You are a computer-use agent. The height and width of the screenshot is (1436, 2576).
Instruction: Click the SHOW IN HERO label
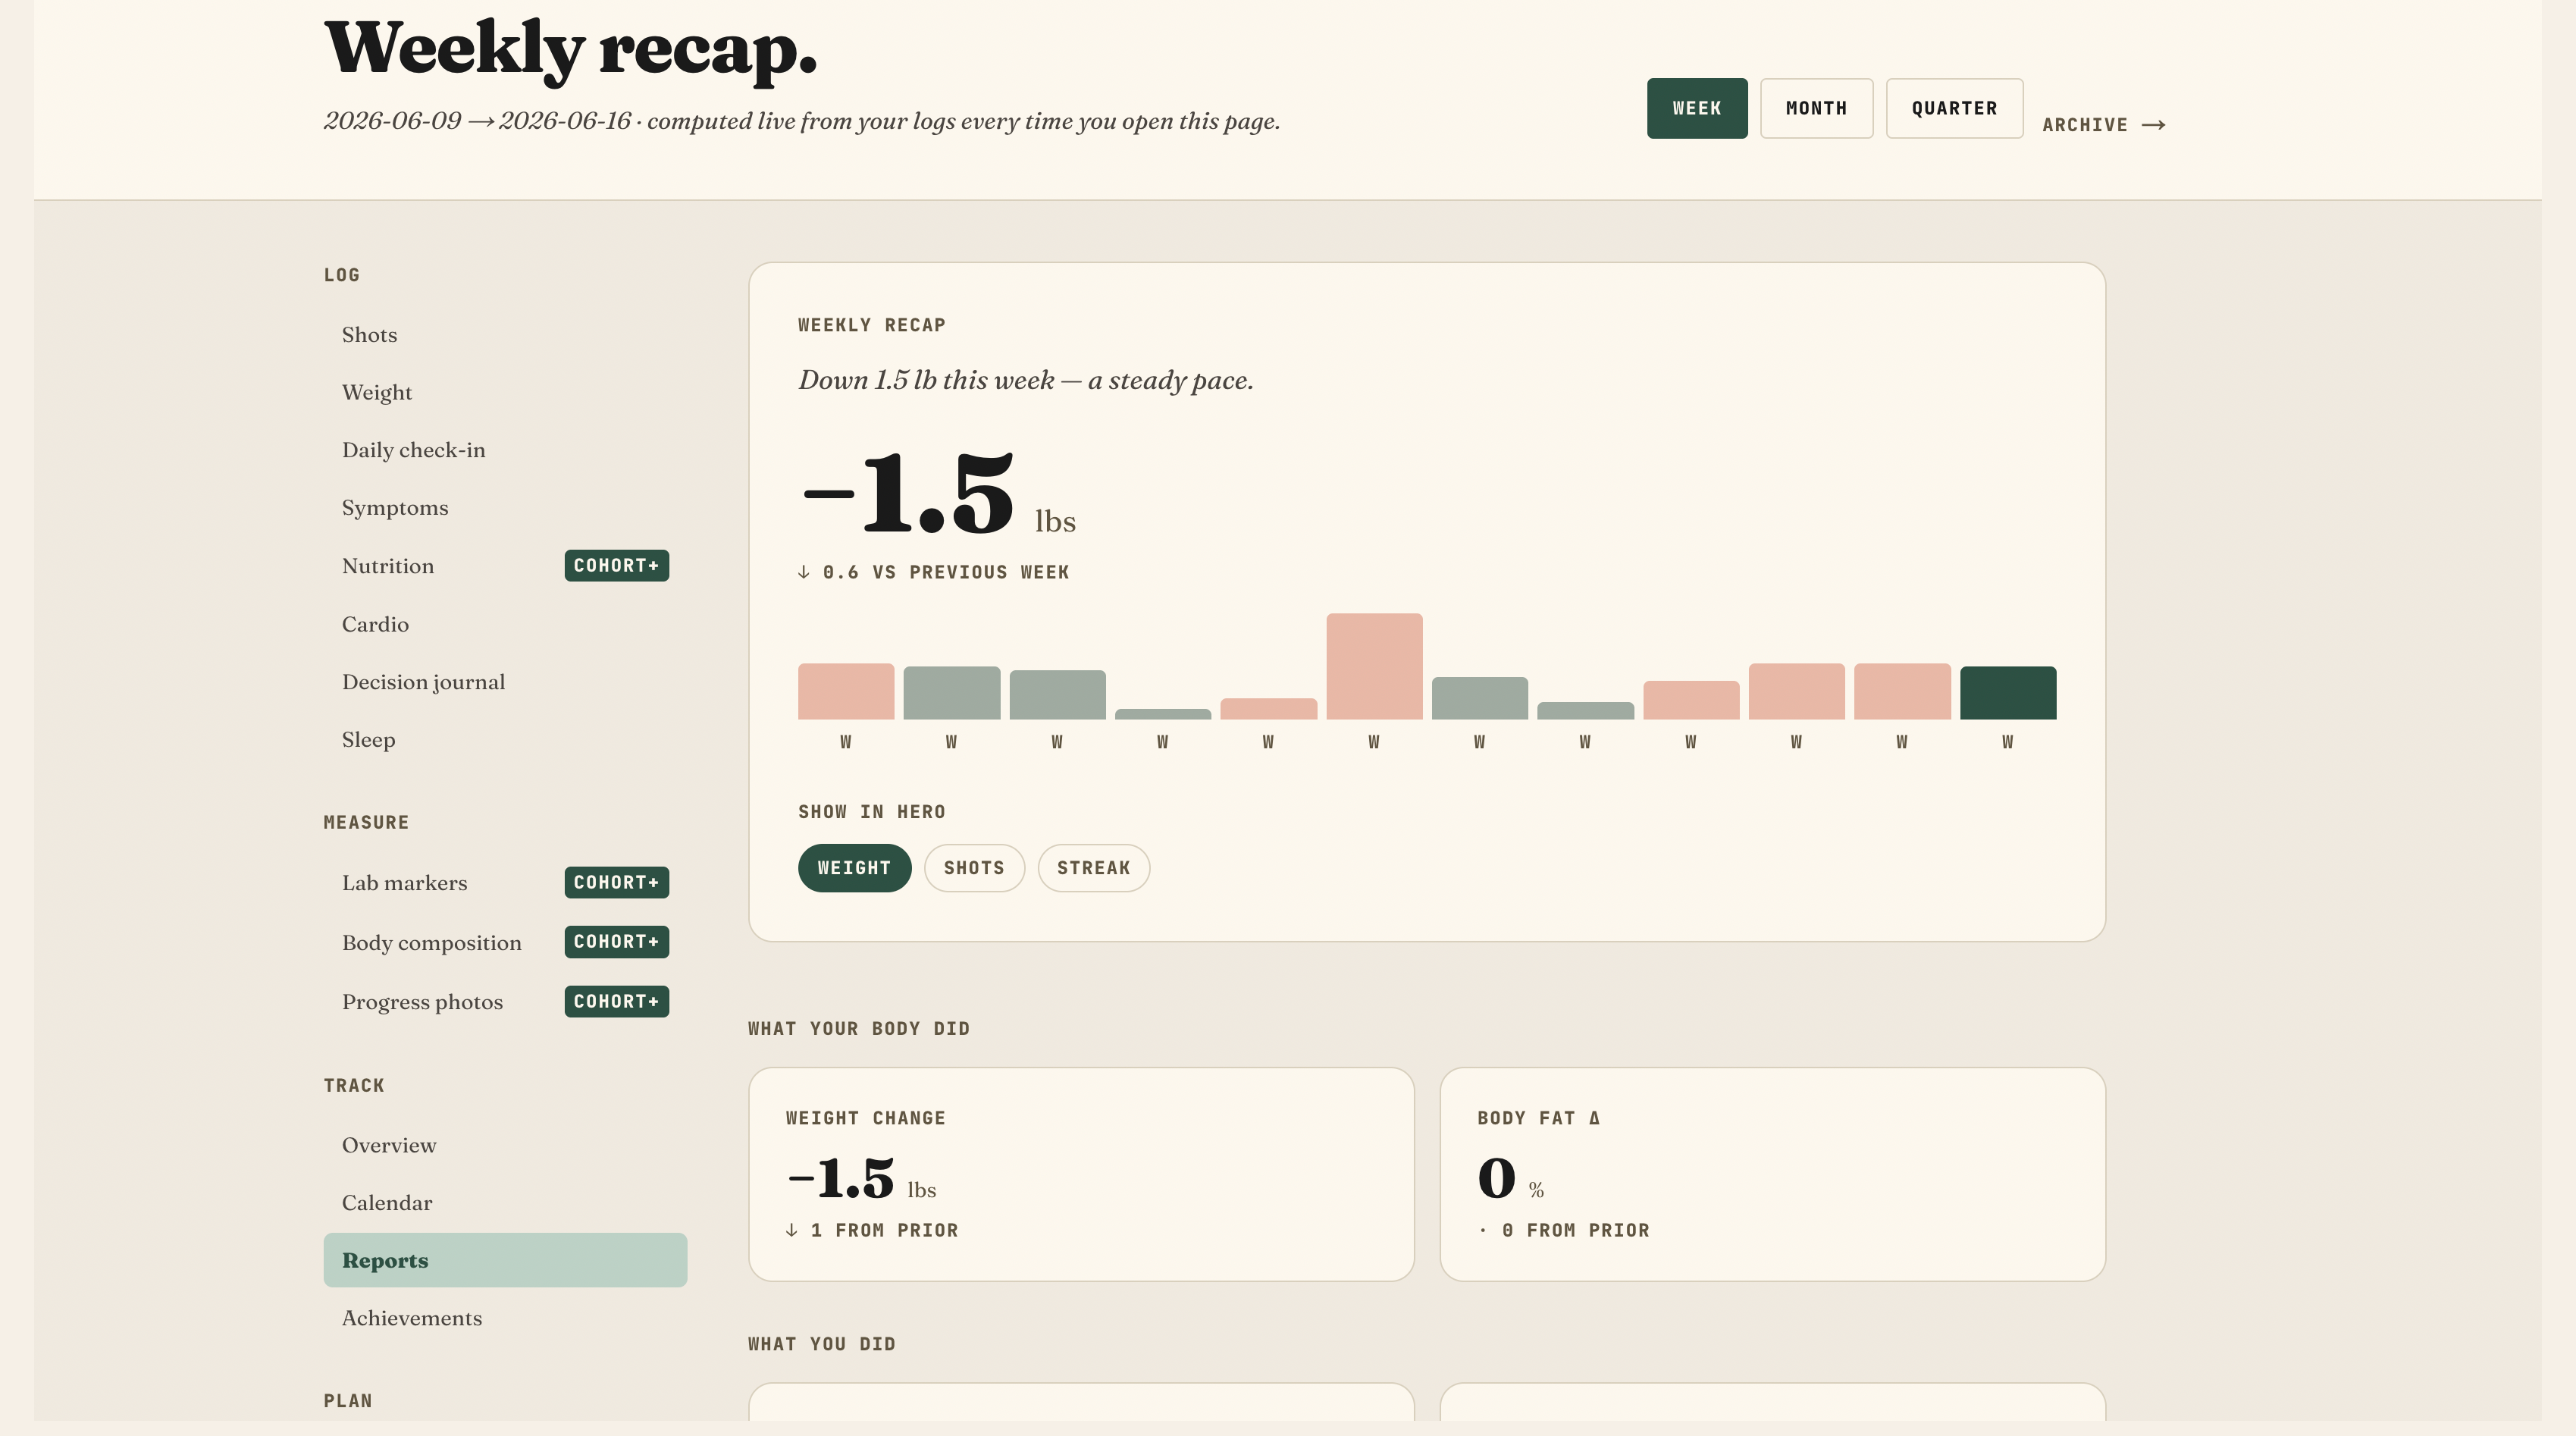[x=871, y=812]
